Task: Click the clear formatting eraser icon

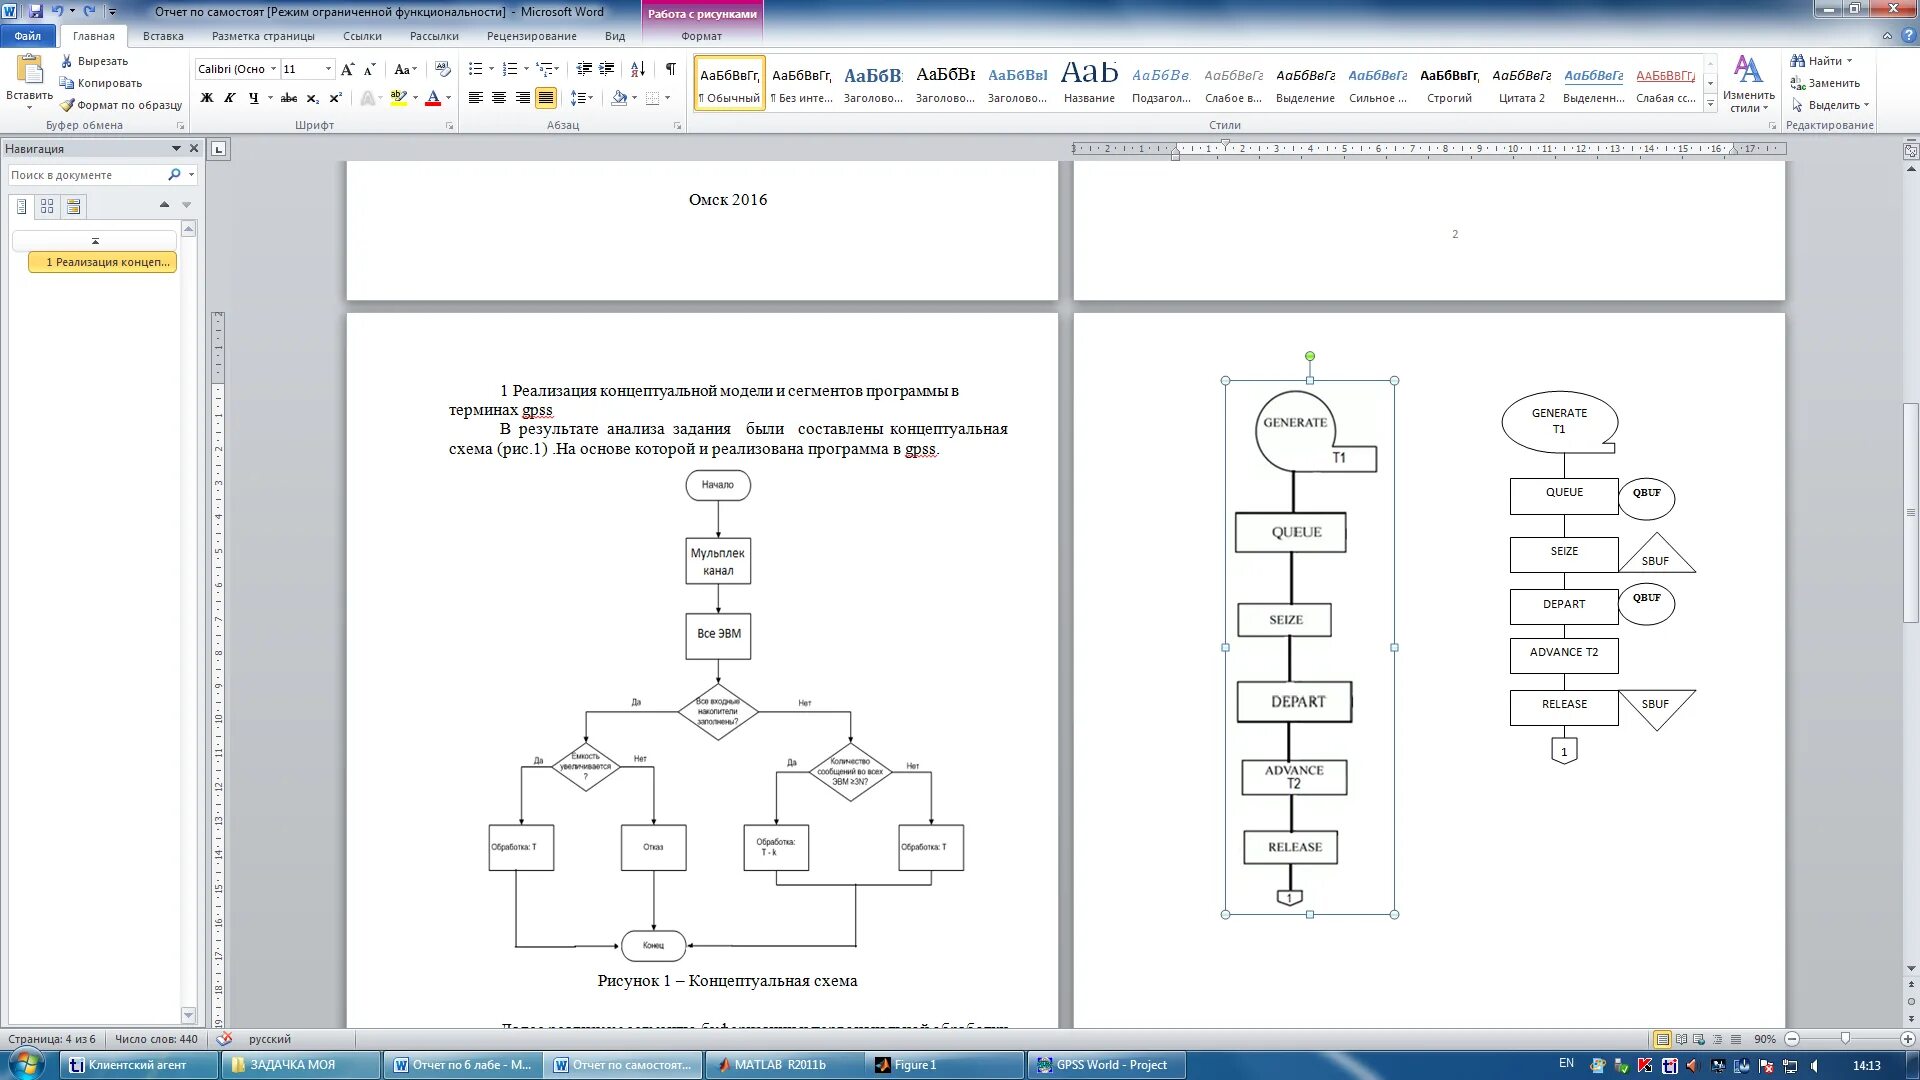Action: 443,69
